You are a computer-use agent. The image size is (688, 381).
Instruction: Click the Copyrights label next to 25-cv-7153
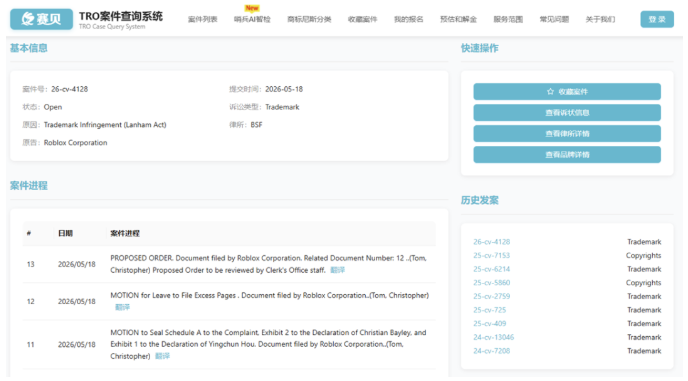(x=643, y=255)
